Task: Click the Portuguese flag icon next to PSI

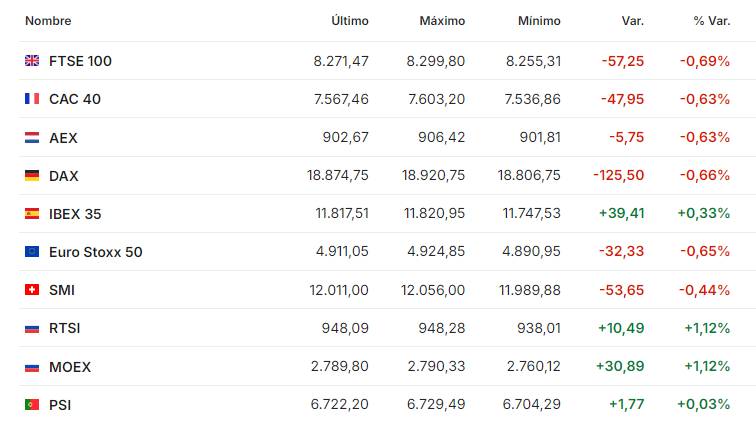Action: (32, 405)
